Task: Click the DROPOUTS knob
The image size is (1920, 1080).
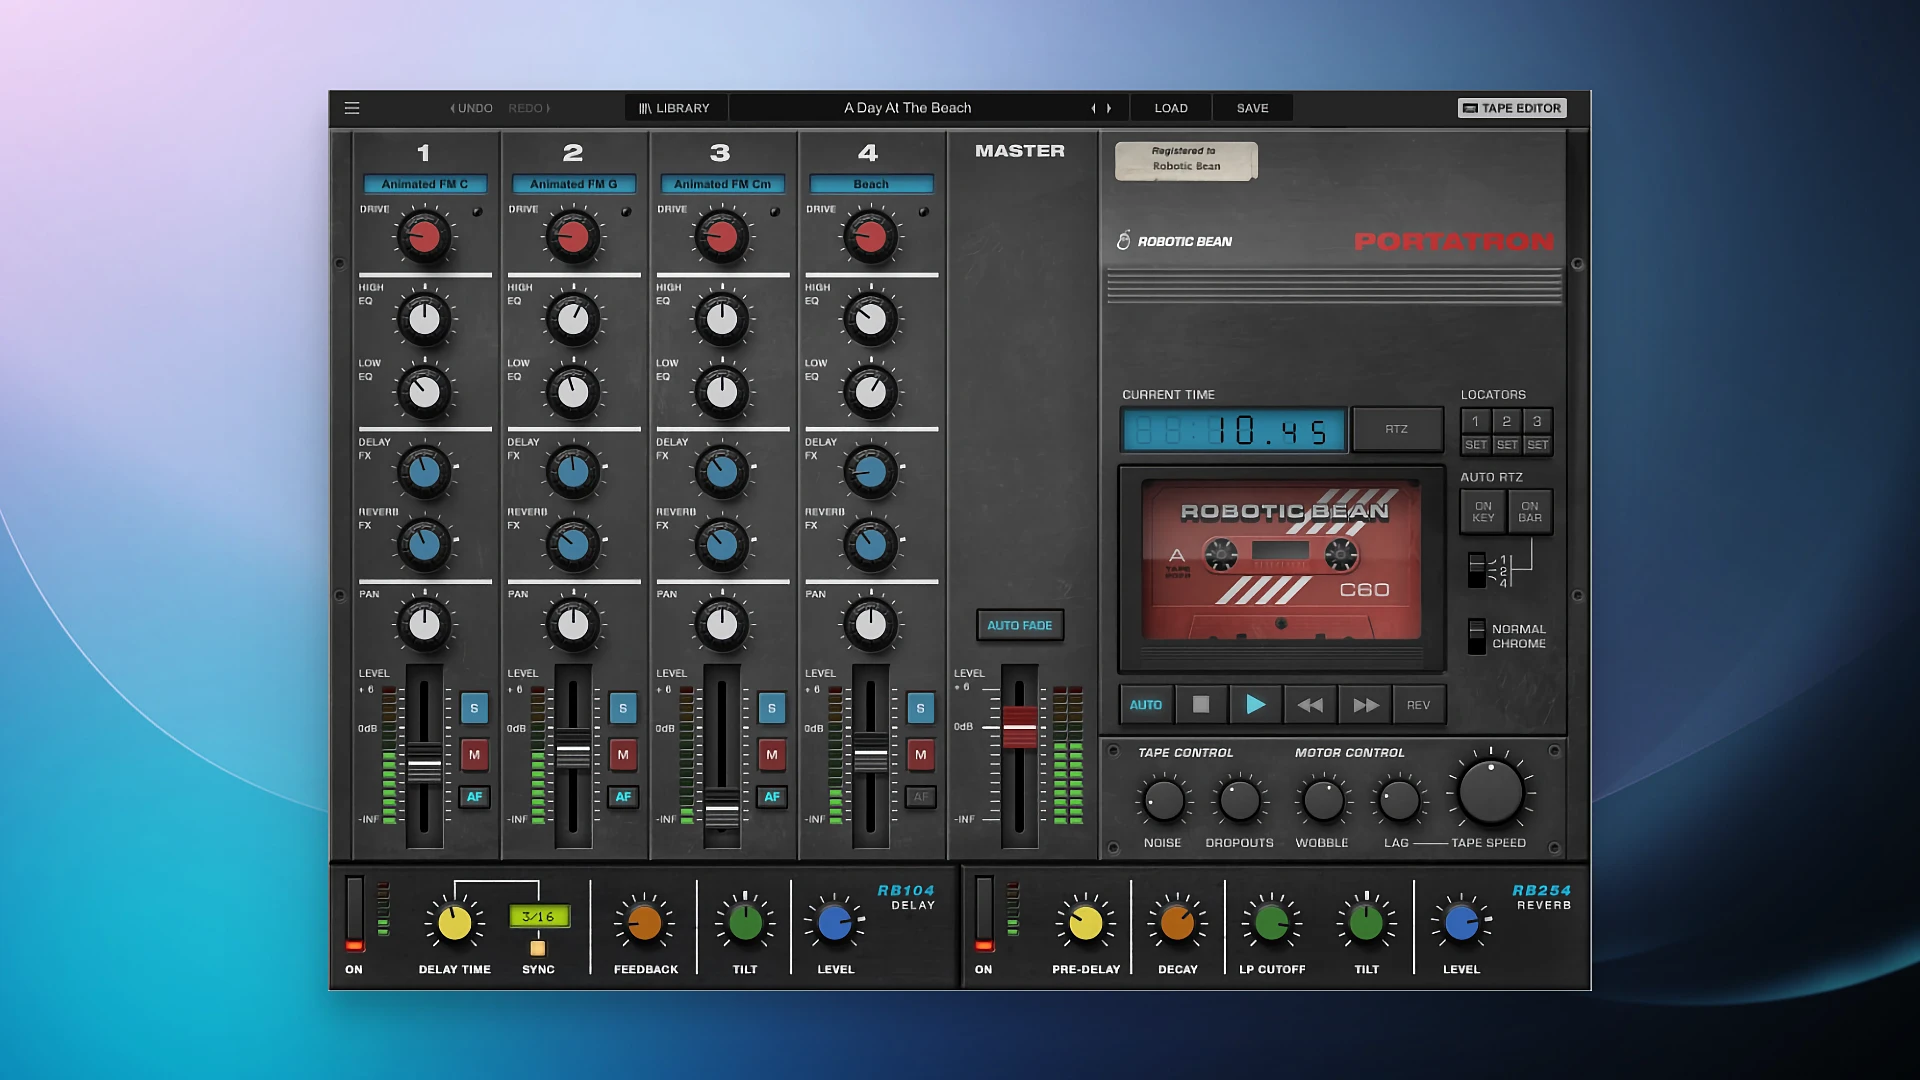Action: pyautogui.click(x=1240, y=800)
